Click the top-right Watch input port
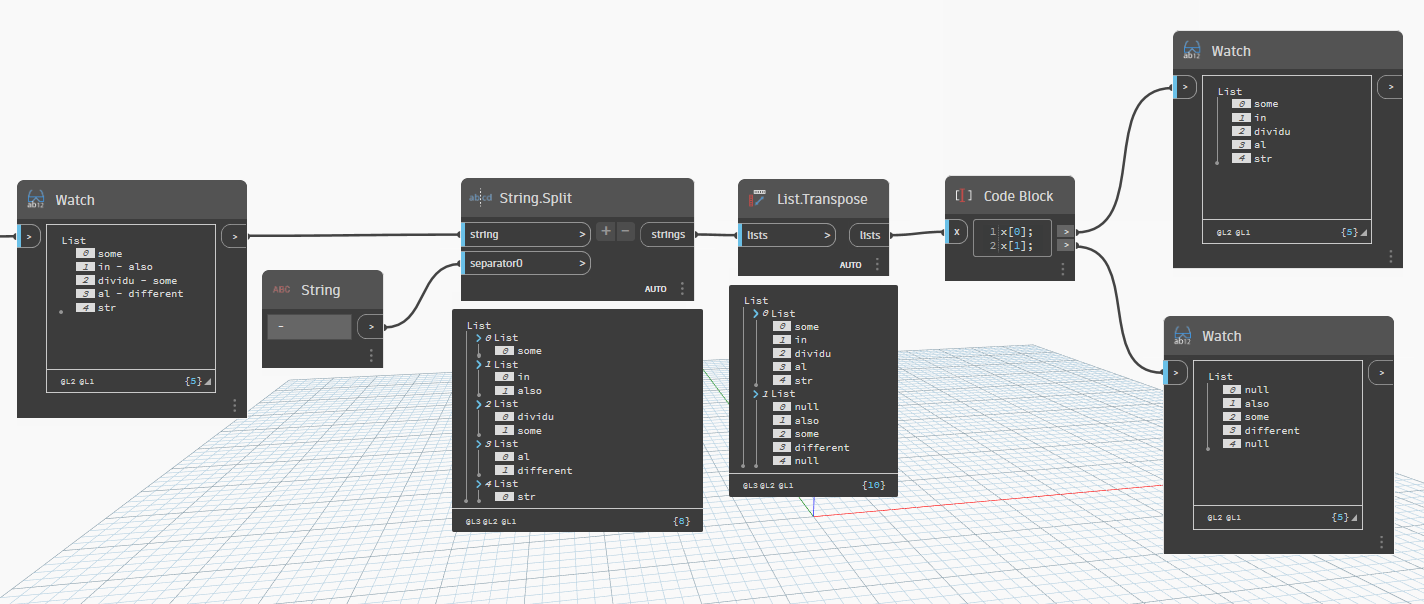Screen dimensions: 1424x604 click(1185, 87)
